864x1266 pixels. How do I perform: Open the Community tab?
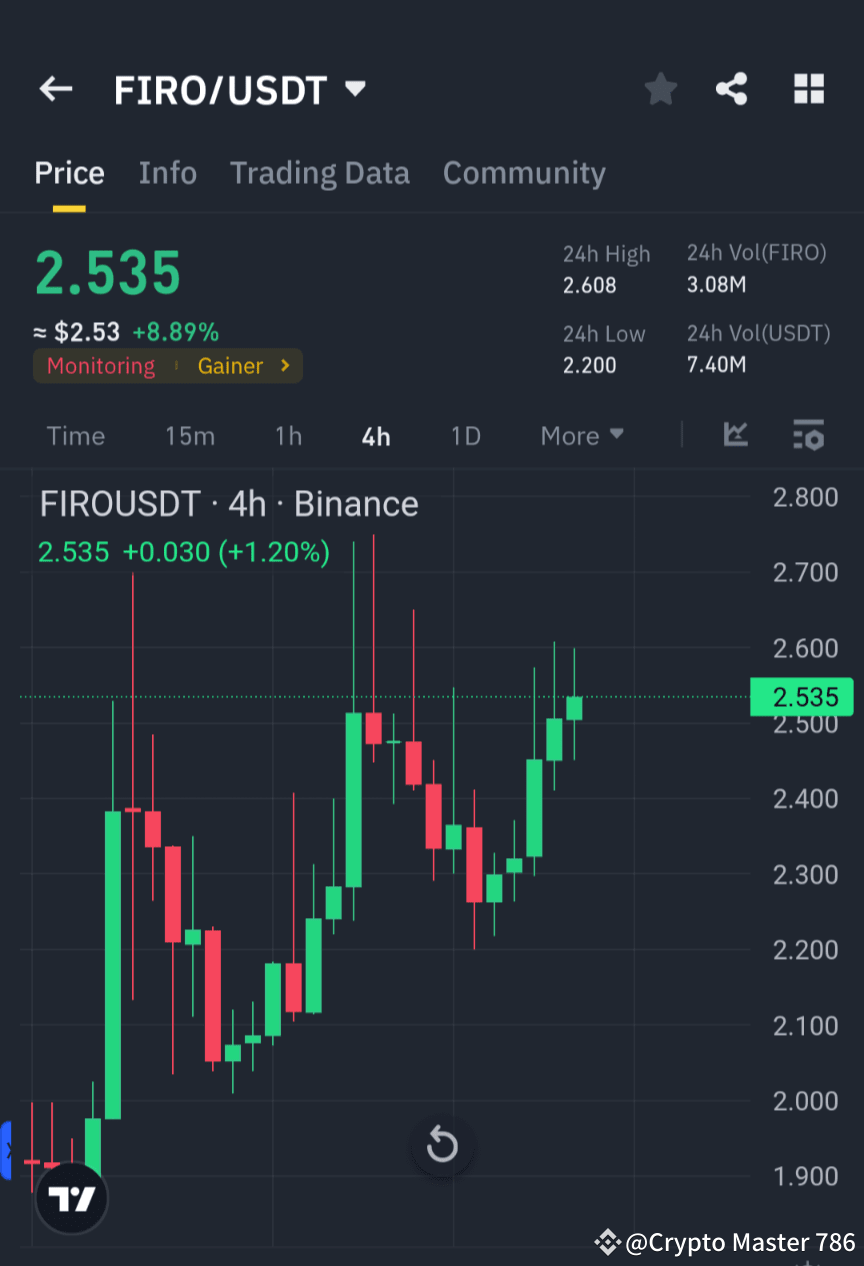524,172
